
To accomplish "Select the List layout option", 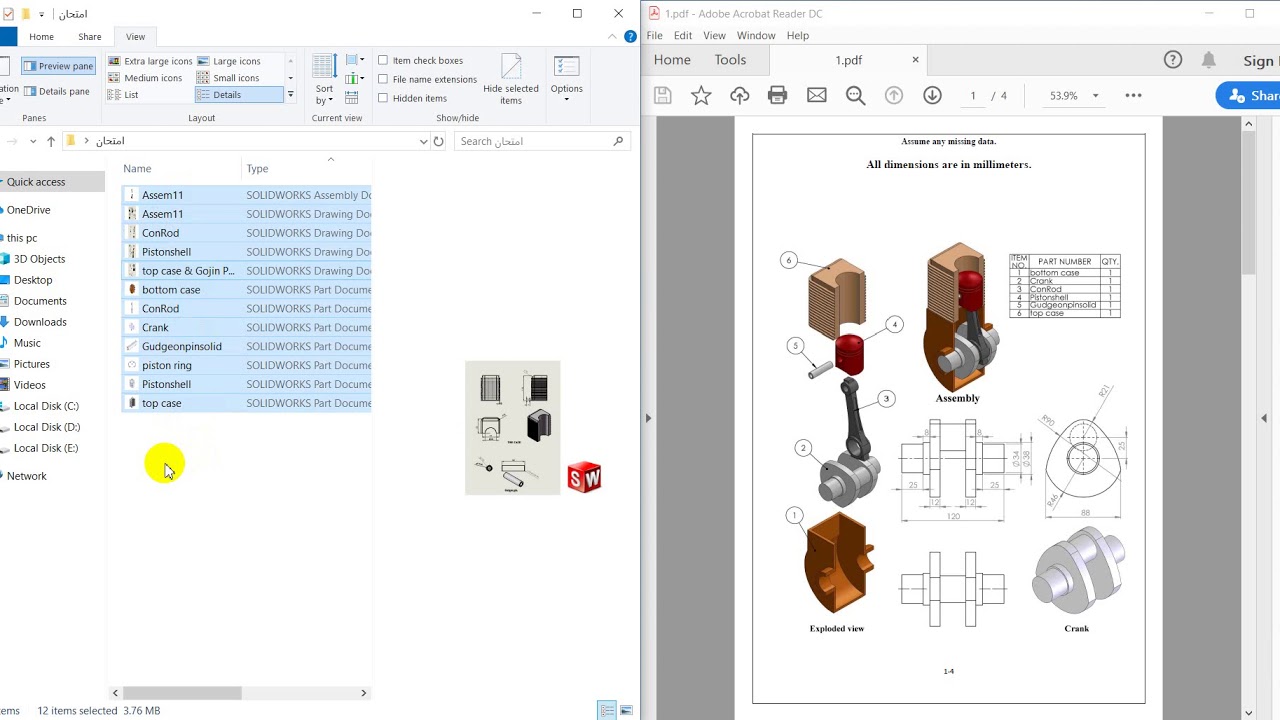I will 123,95.
